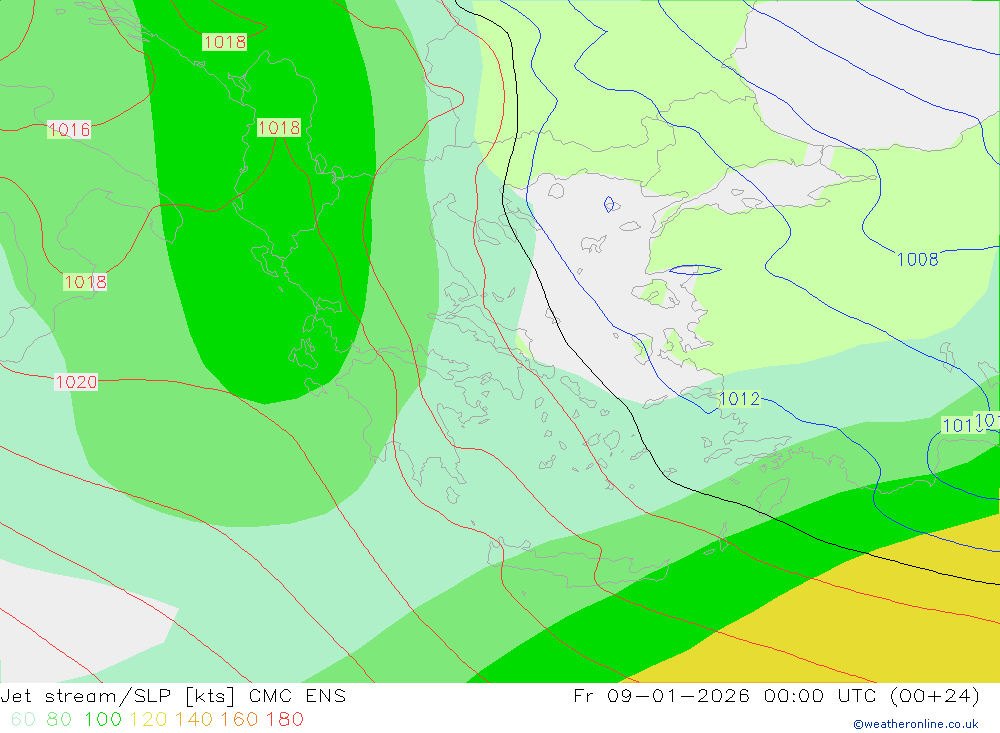The width and height of the screenshot is (1000, 733).
Task: Click the 'Jet stream/SLP [kts] CMC ENS' title
Action: tap(173, 696)
